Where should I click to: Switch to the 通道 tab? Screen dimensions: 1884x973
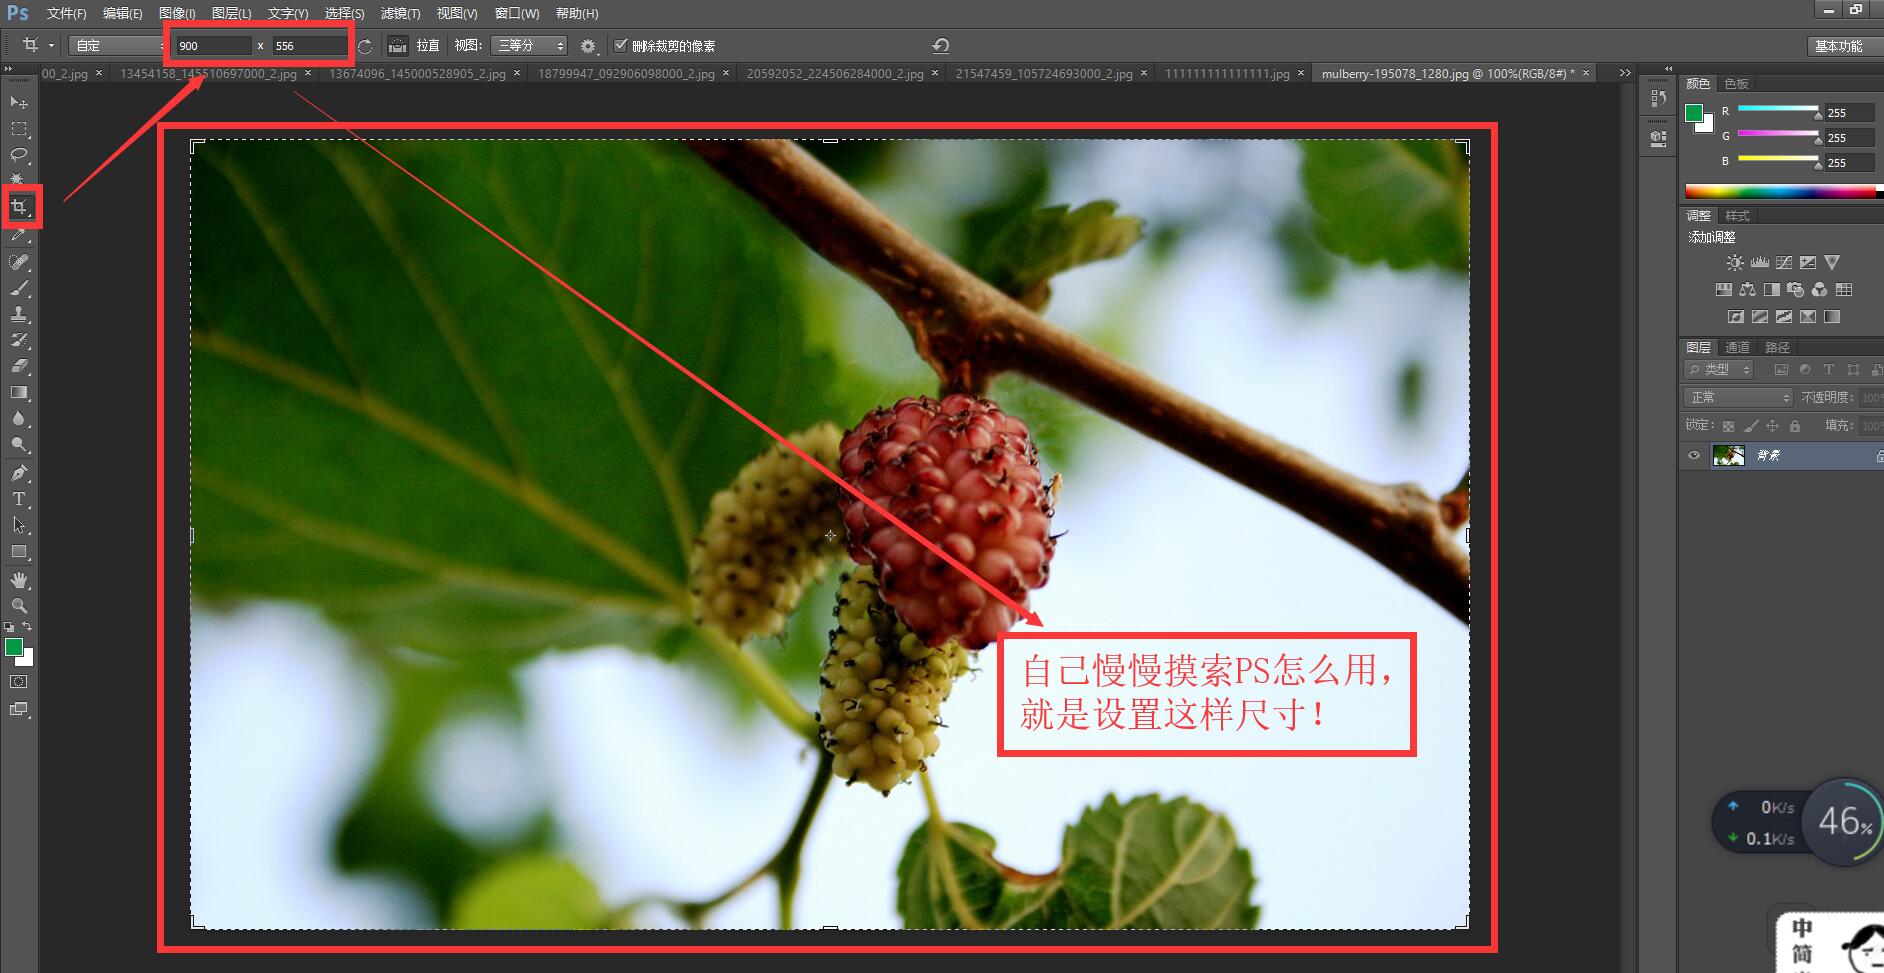(1737, 347)
